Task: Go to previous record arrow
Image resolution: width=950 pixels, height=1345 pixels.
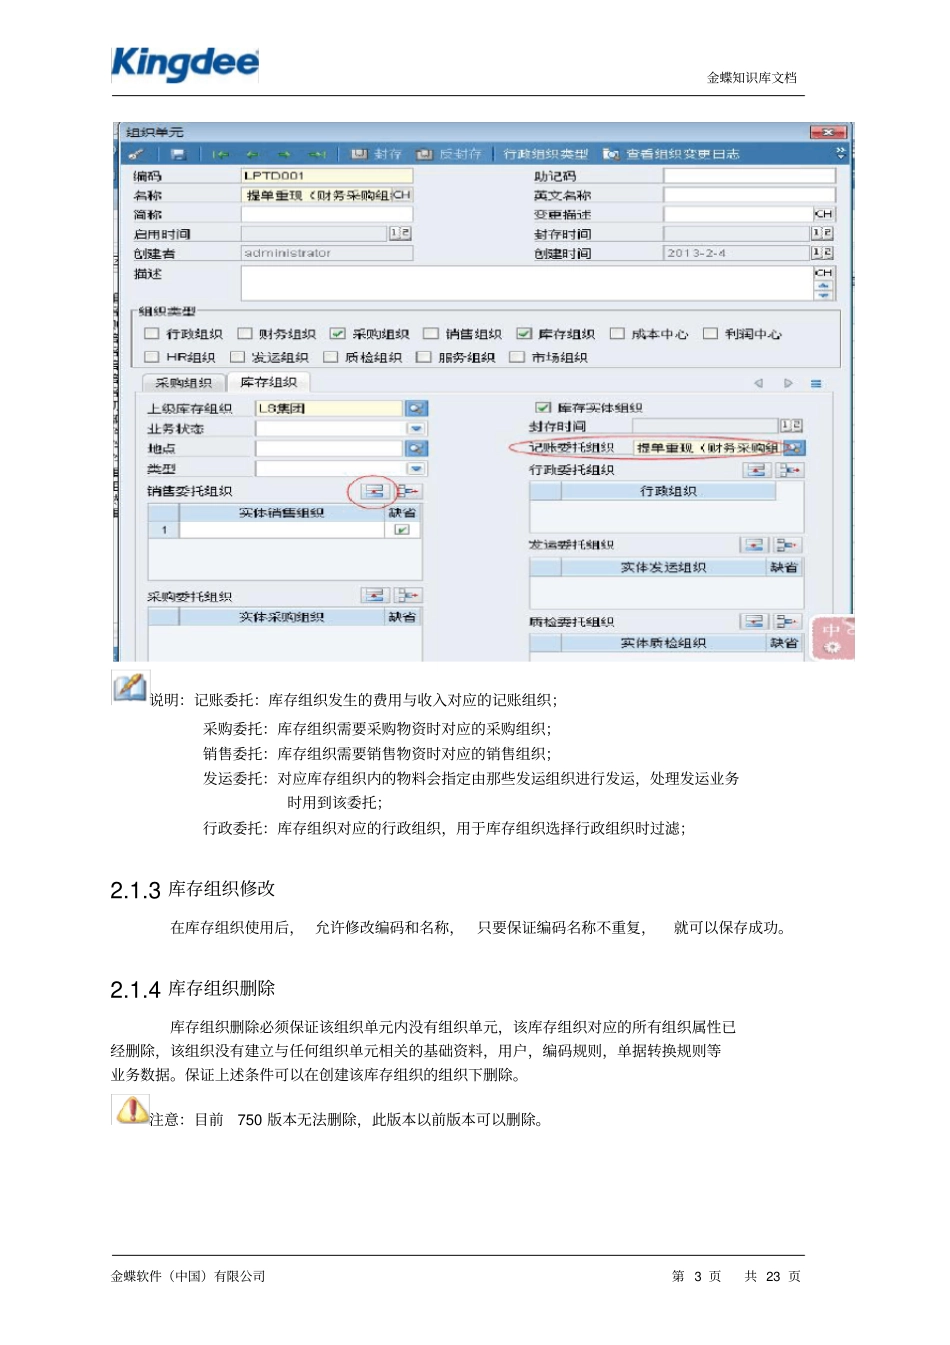Action: 253,154
